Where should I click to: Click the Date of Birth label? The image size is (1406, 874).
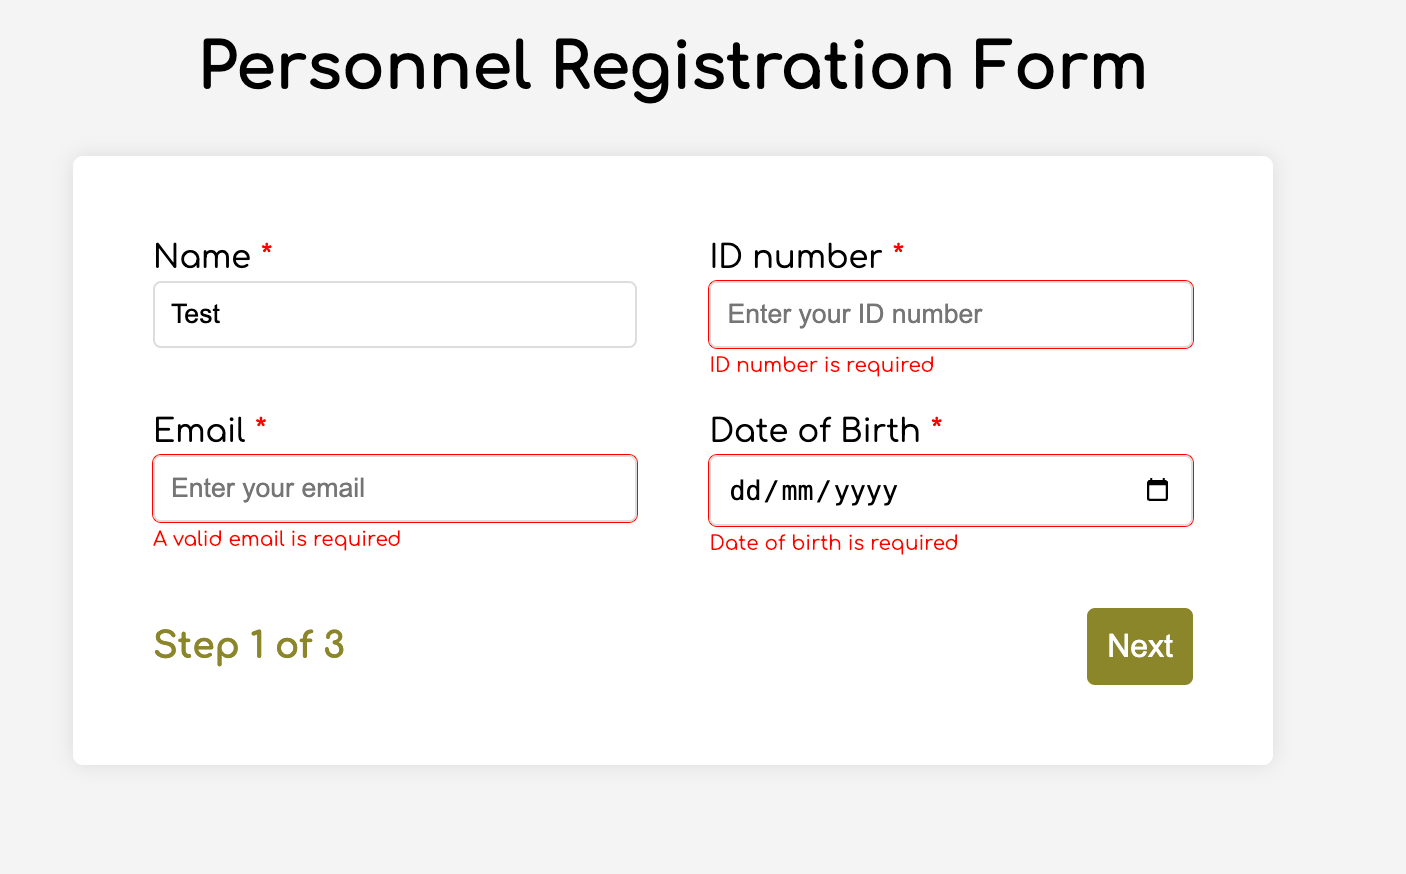814,430
